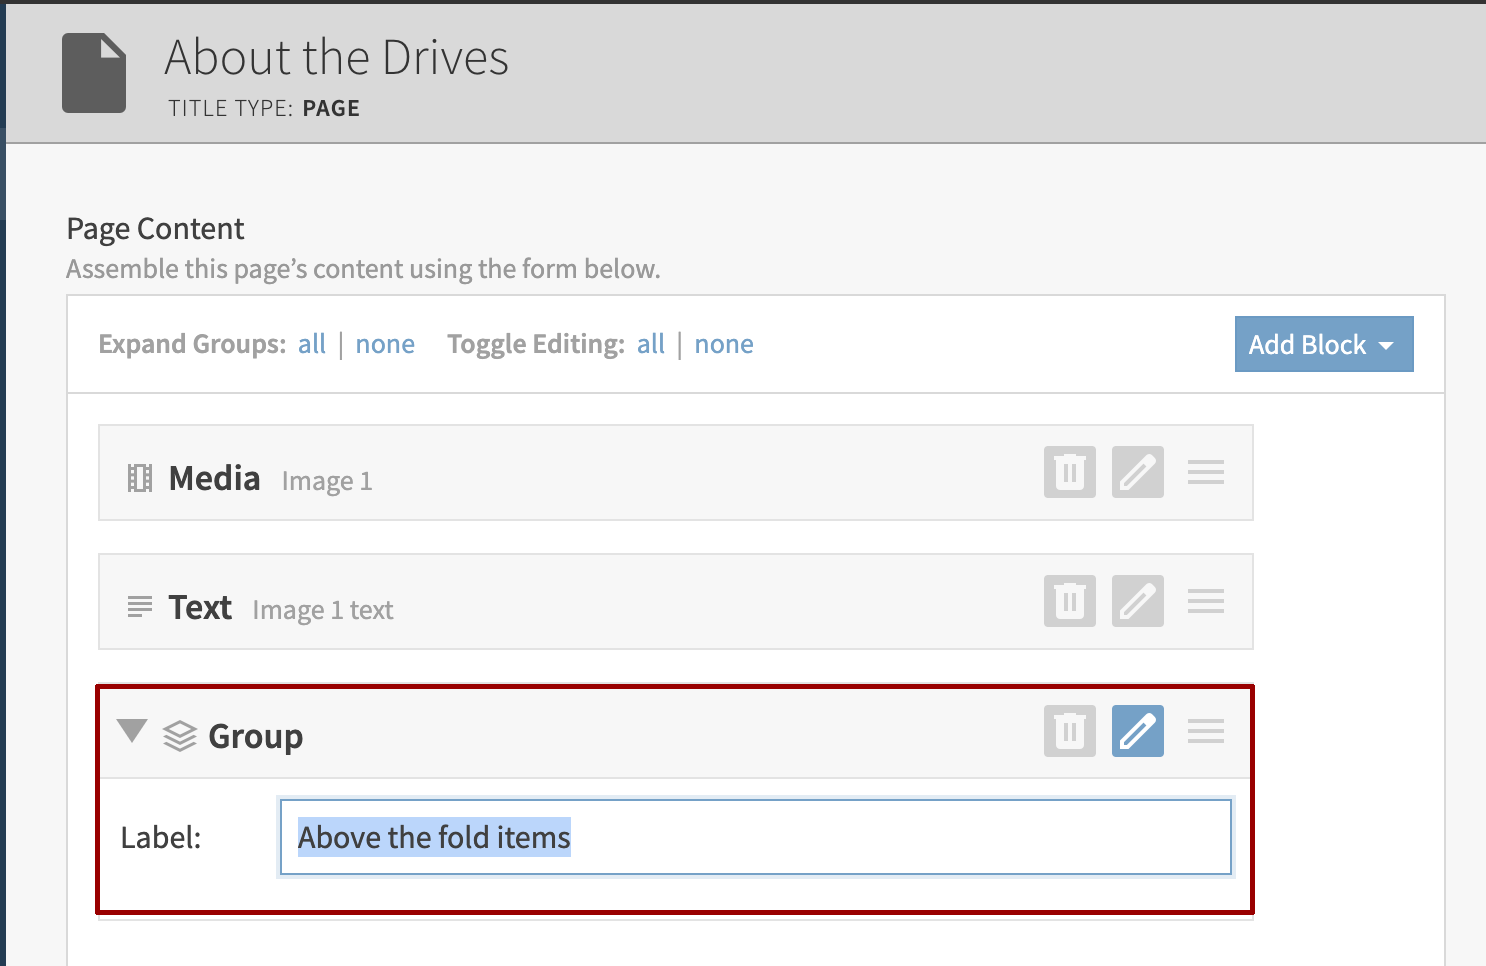The image size is (1486, 966).
Task: Click the Text block lines icon
Action: coord(140,607)
